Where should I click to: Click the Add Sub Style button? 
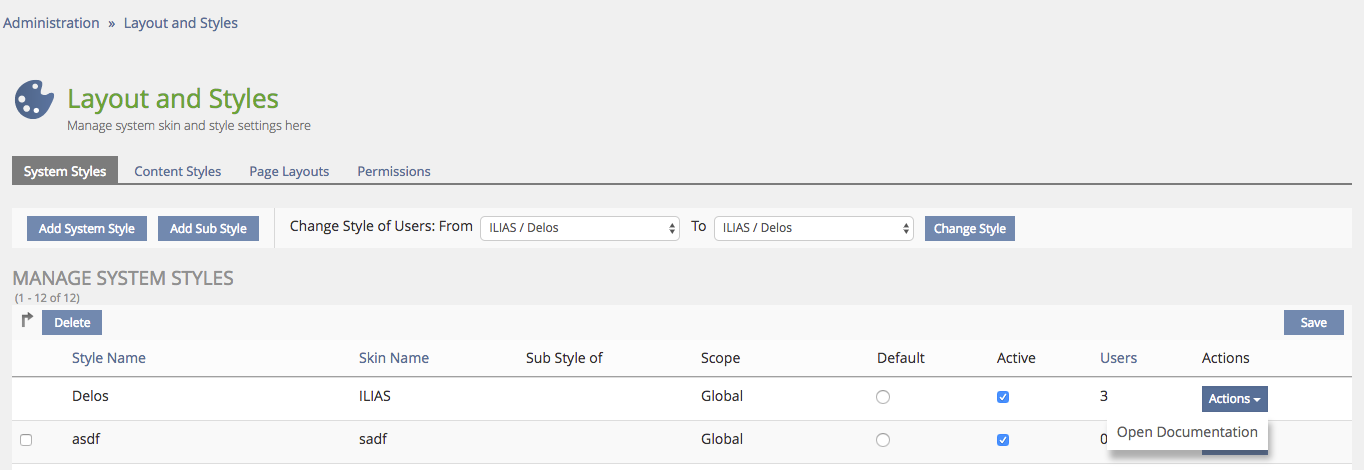click(x=208, y=229)
